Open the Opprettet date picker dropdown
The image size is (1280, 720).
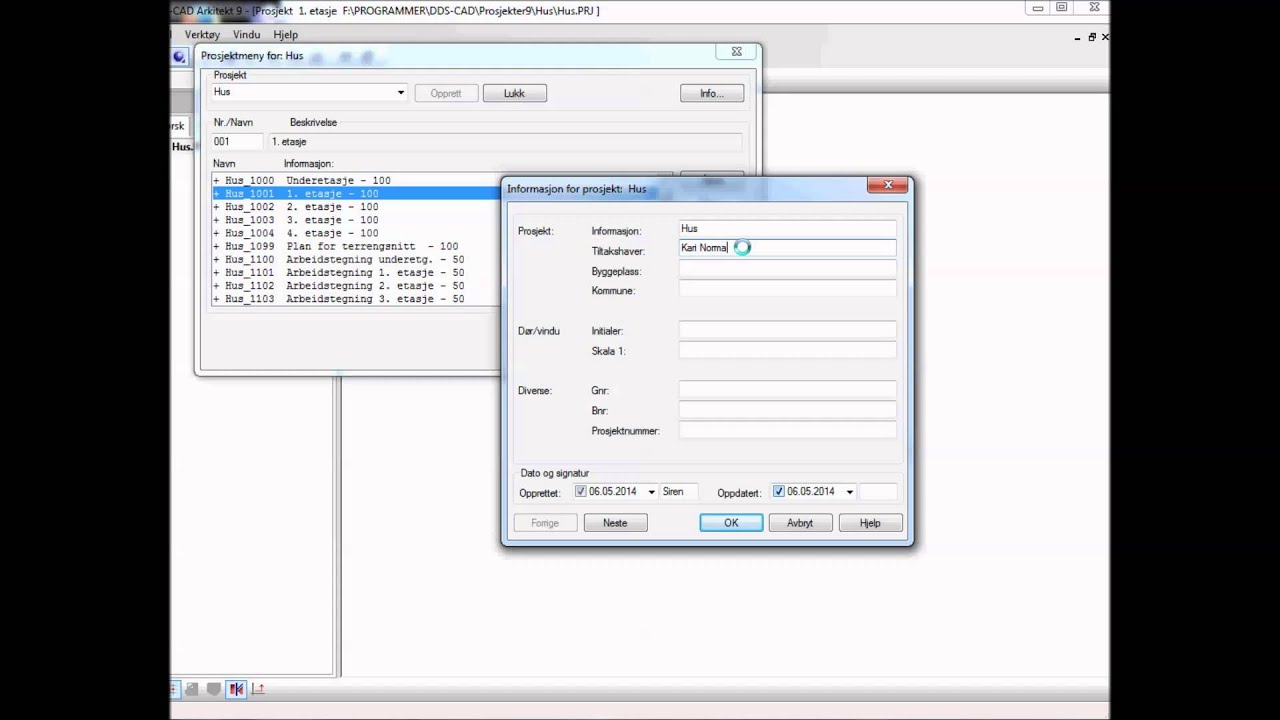coord(651,492)
